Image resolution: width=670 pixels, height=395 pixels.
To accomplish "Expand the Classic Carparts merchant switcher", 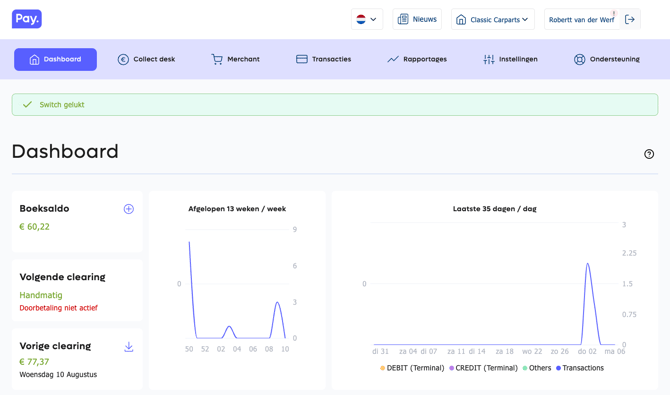I will (493, 19).
